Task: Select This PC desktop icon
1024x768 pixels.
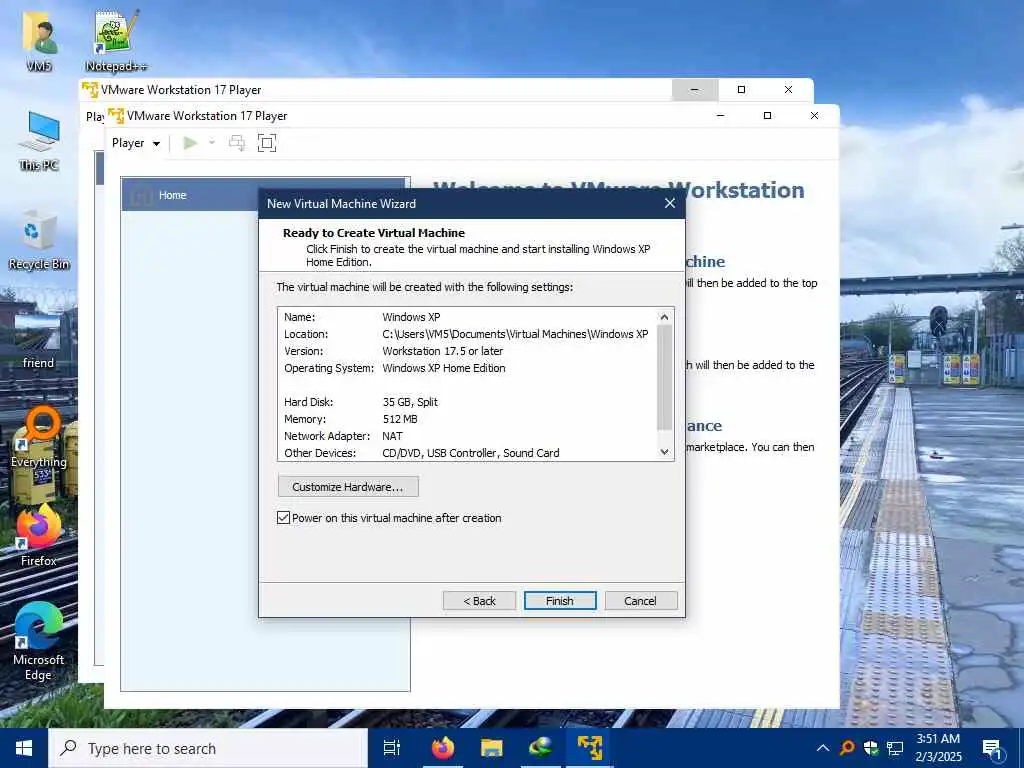Action: pos(39,140)
